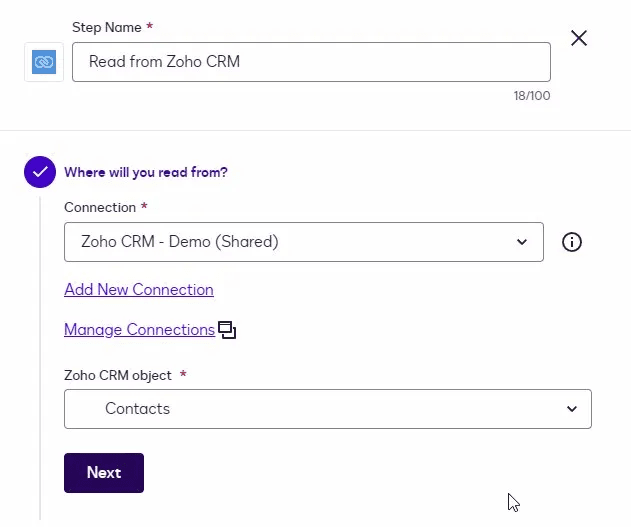
Task: Click the Connection field label
Action: click(100, 207)
